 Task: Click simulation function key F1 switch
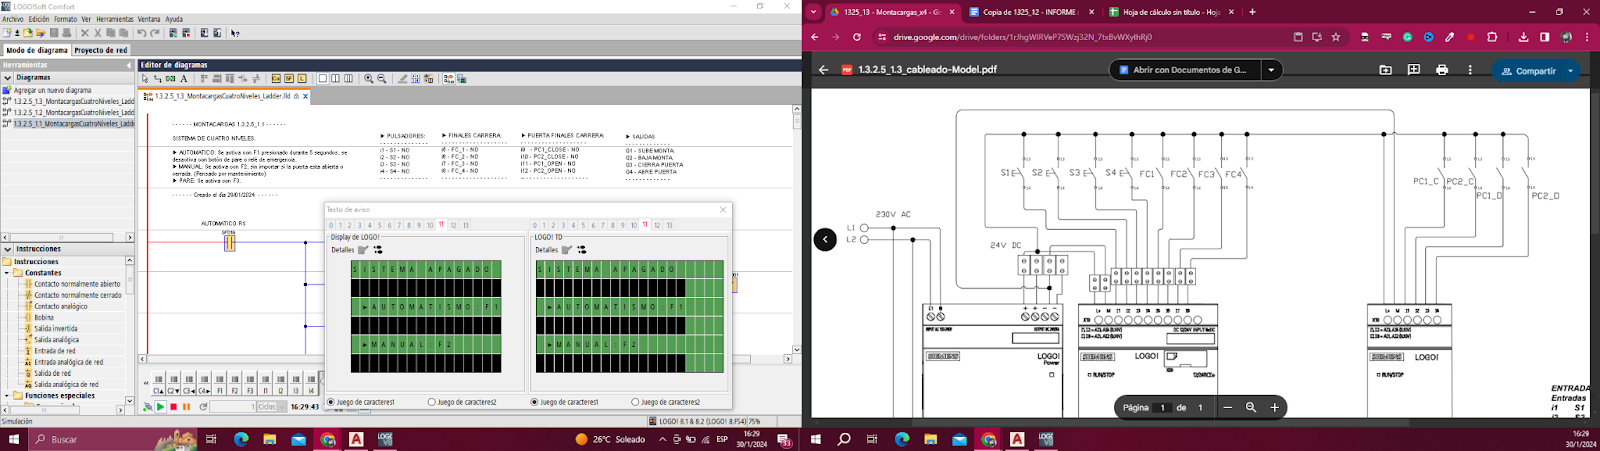(219, 384)
